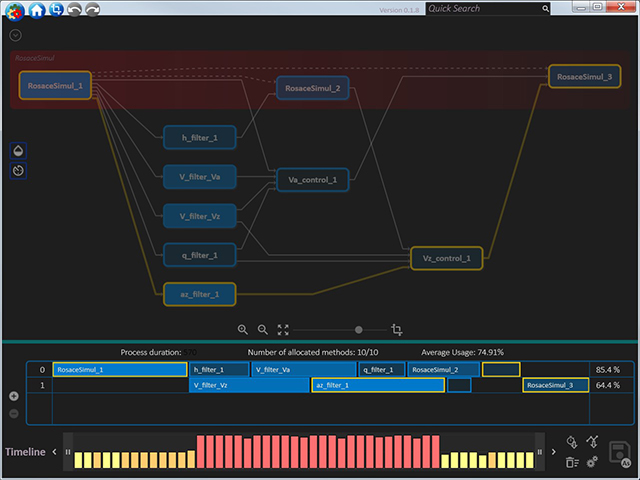640x480 pixels.
Task: Click az_filter_1 block in schedule row 1
Action: coord(378,385)
